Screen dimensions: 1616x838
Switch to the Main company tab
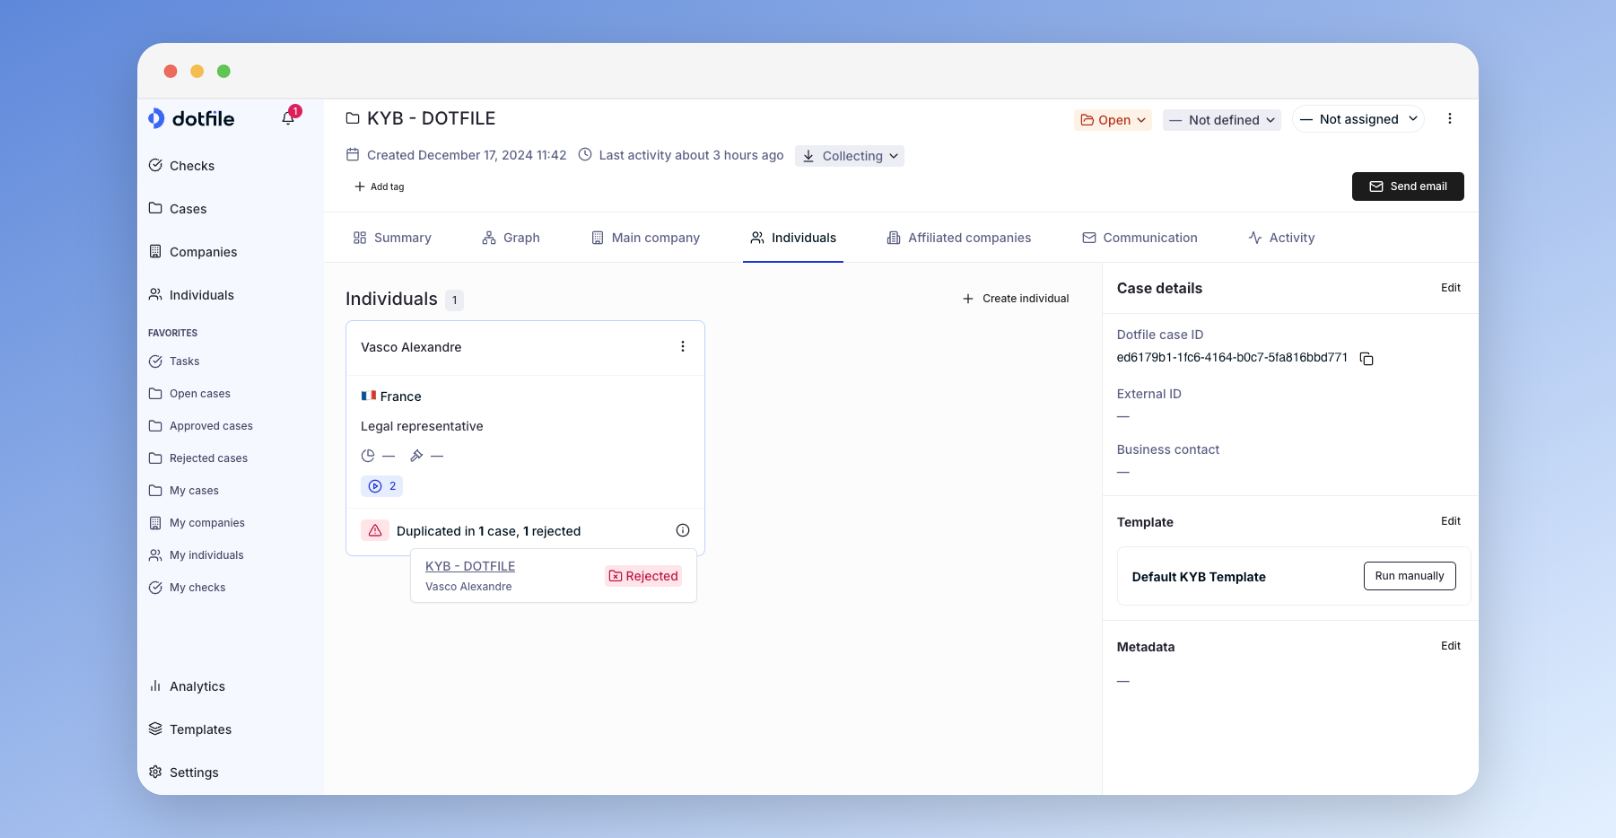click(645, 238)
